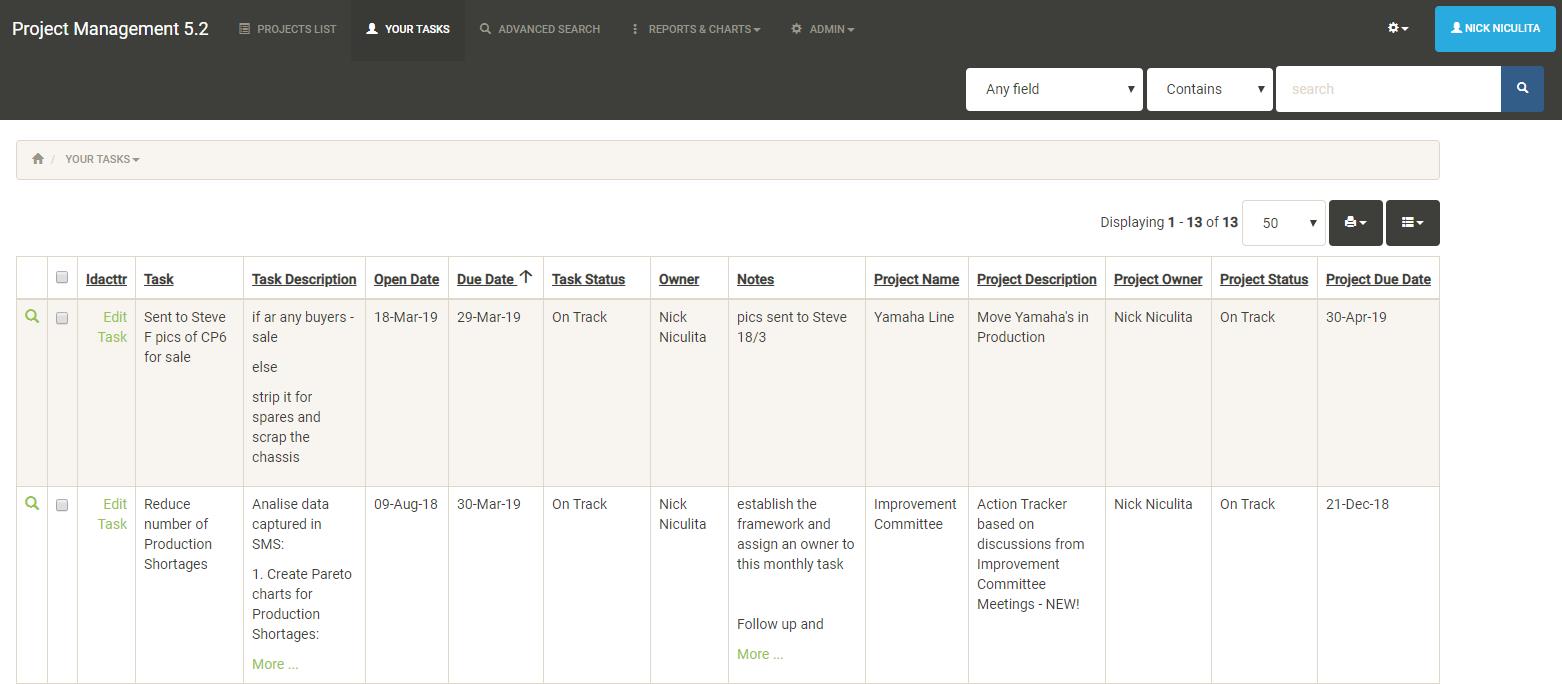
Task: Check the checkbox on the Production Shortages row
Action: [62, 504]
